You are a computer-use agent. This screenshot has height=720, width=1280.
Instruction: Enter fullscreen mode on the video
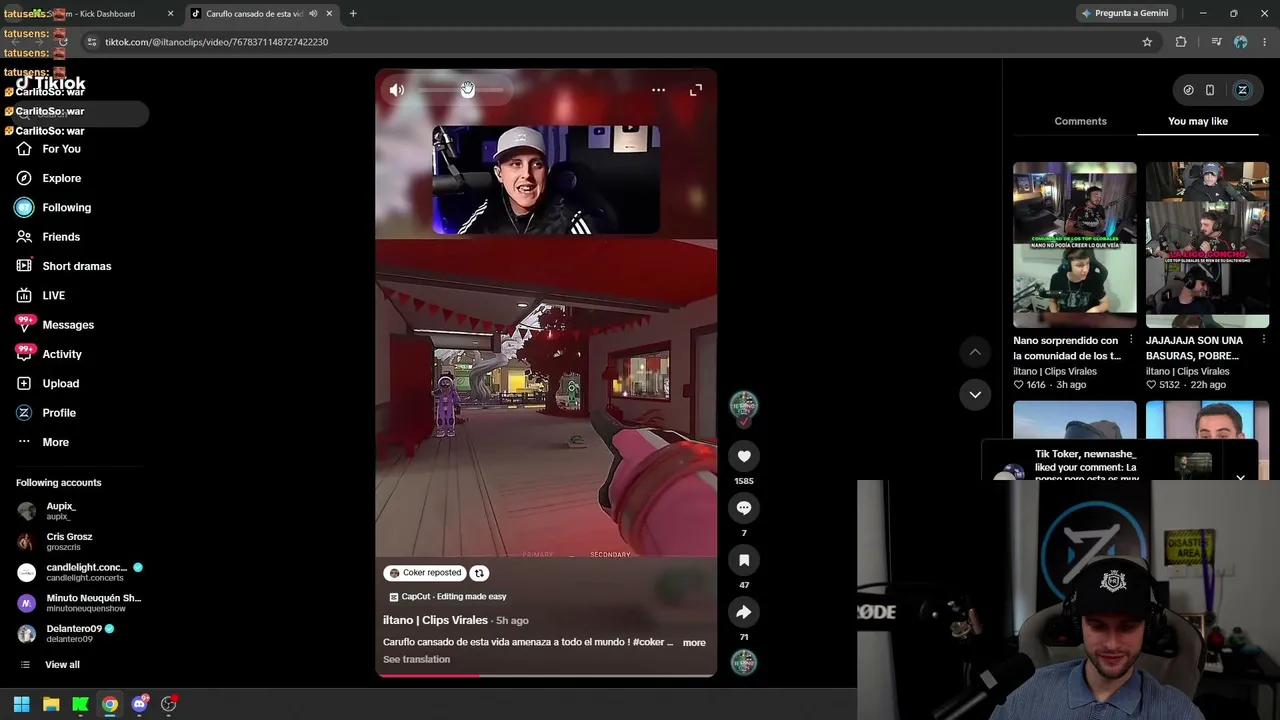(x=696, y=90)
